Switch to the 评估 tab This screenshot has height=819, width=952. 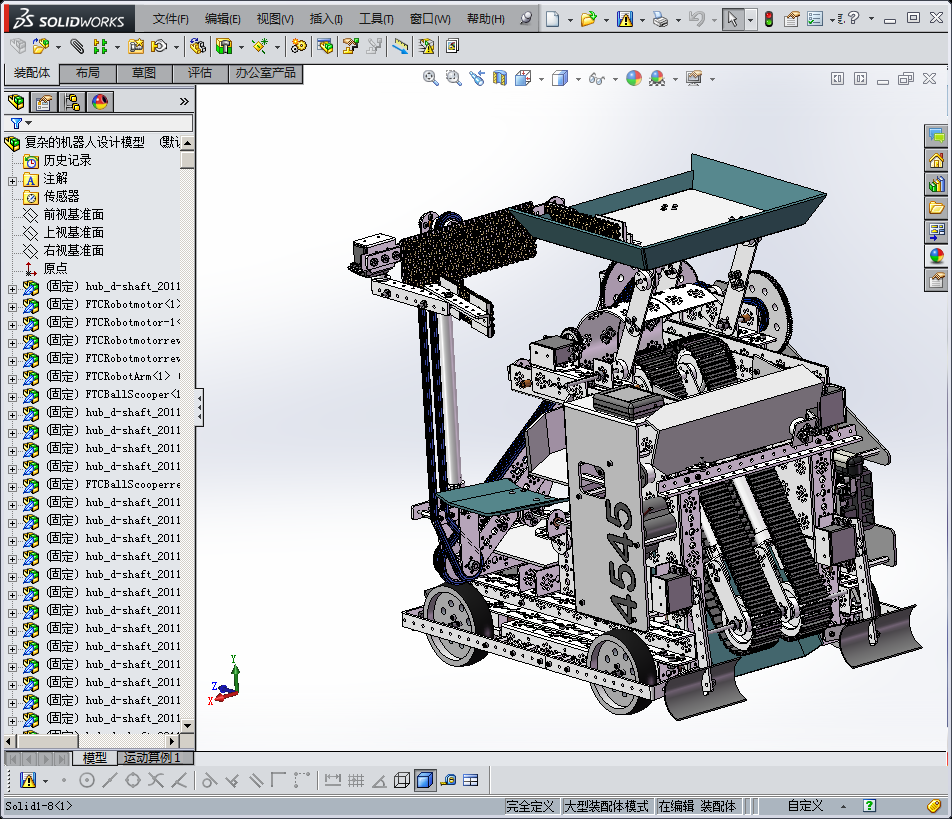200,73
